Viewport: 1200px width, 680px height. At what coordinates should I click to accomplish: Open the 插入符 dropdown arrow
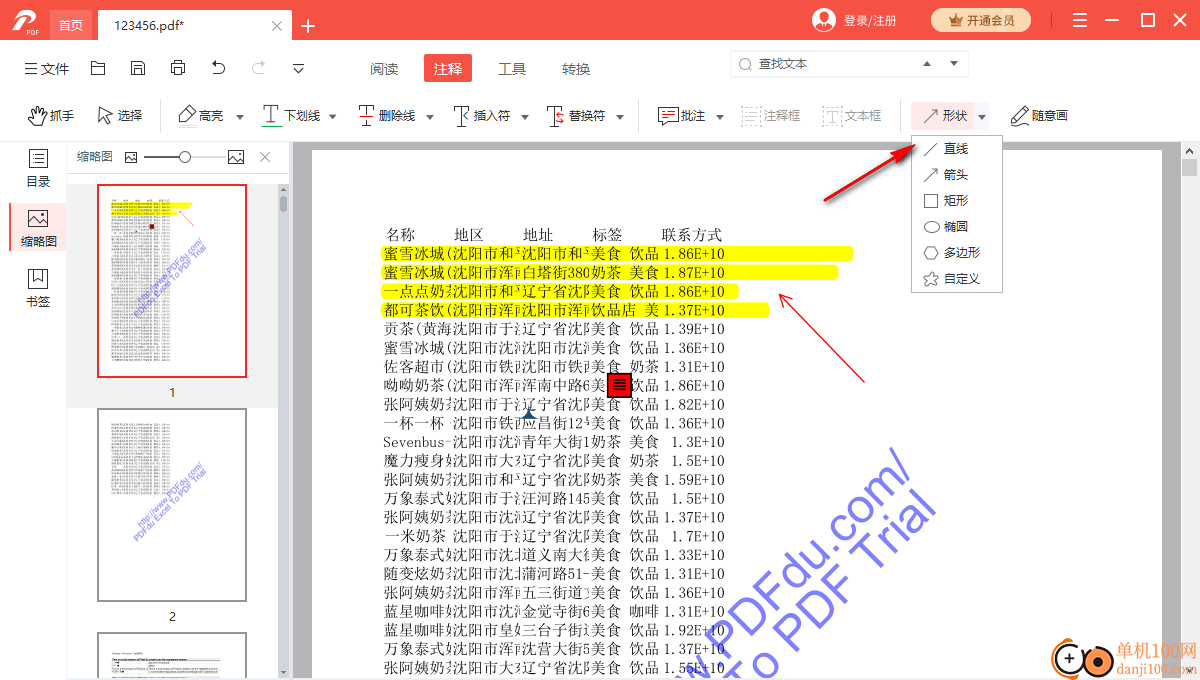(x=525, y=117)
